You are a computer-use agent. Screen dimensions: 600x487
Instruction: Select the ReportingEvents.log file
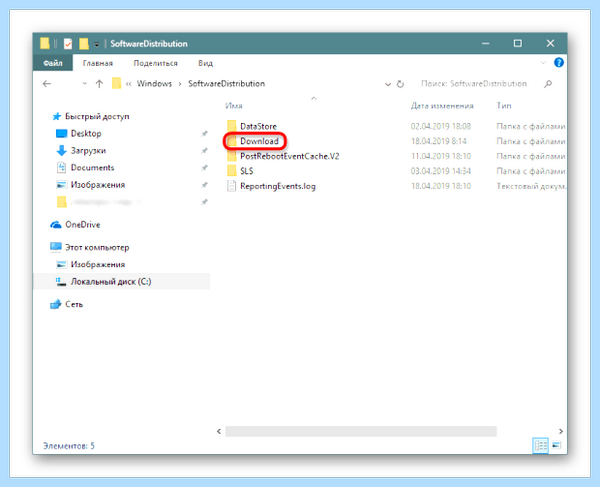[278, 186]
